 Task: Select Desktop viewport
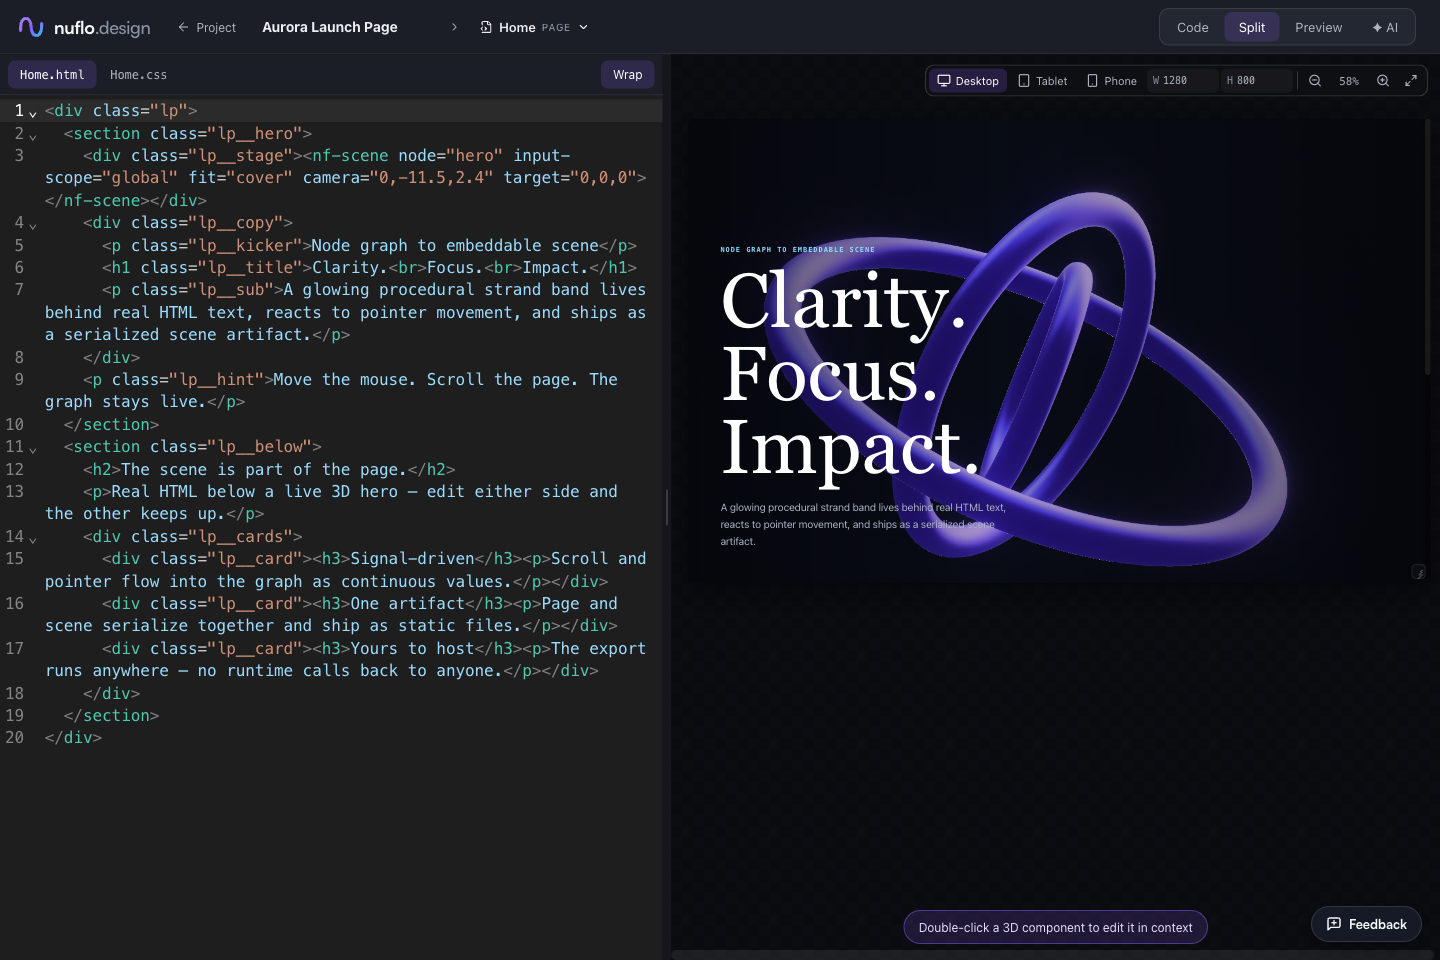(x=968, y=81)
